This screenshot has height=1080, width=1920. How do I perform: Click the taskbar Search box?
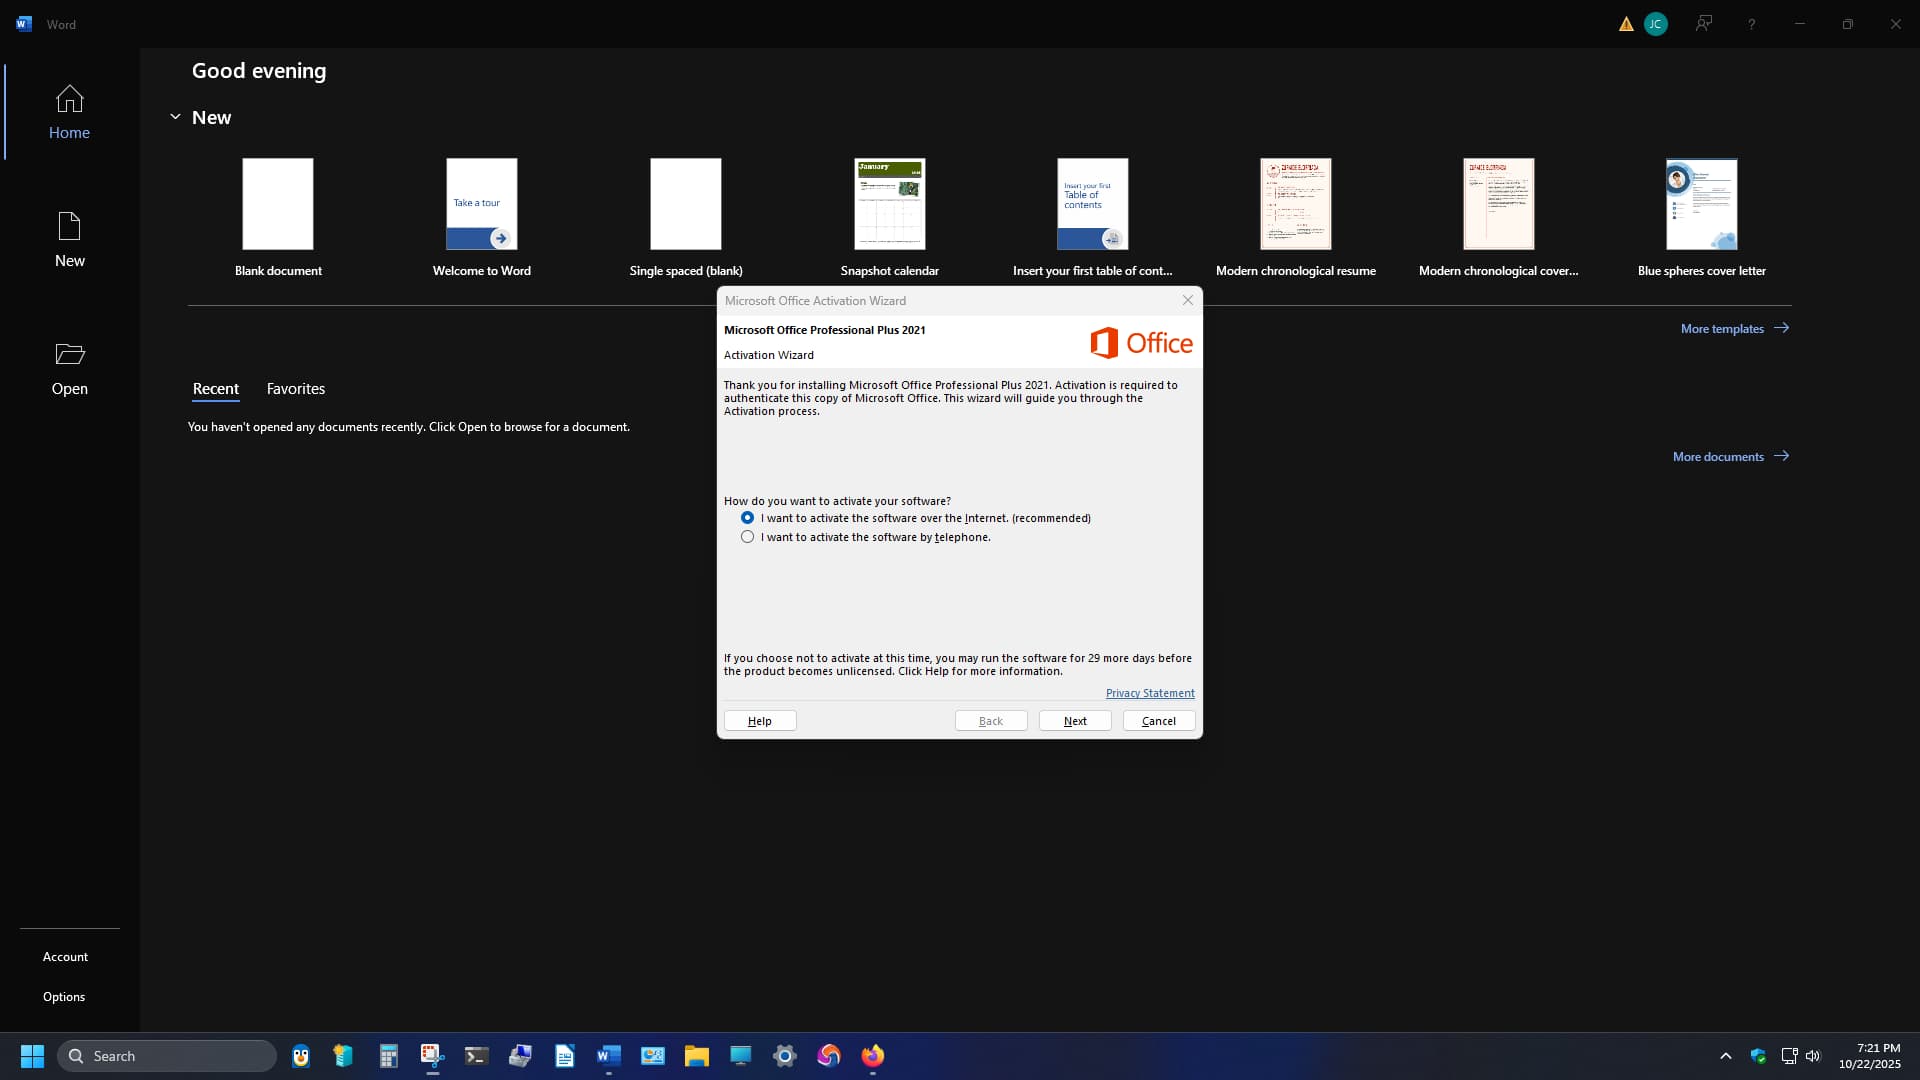click(168, 1056)
